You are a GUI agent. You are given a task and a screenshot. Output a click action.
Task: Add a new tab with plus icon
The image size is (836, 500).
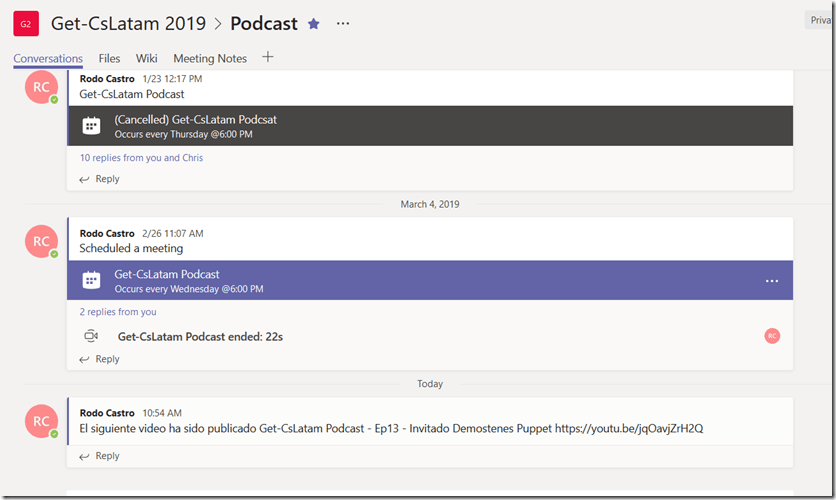point(267,57)
